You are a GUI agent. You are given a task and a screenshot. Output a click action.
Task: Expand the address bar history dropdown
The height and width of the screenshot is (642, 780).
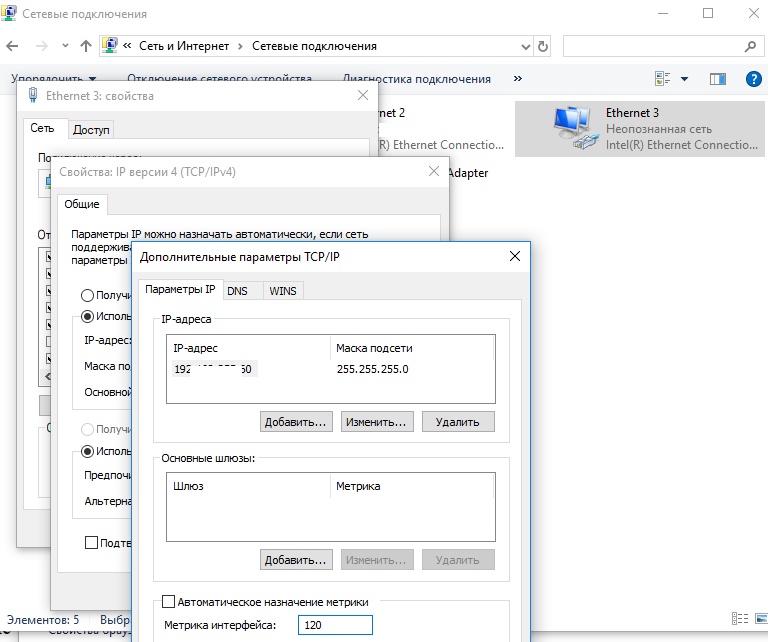point(525,47)
